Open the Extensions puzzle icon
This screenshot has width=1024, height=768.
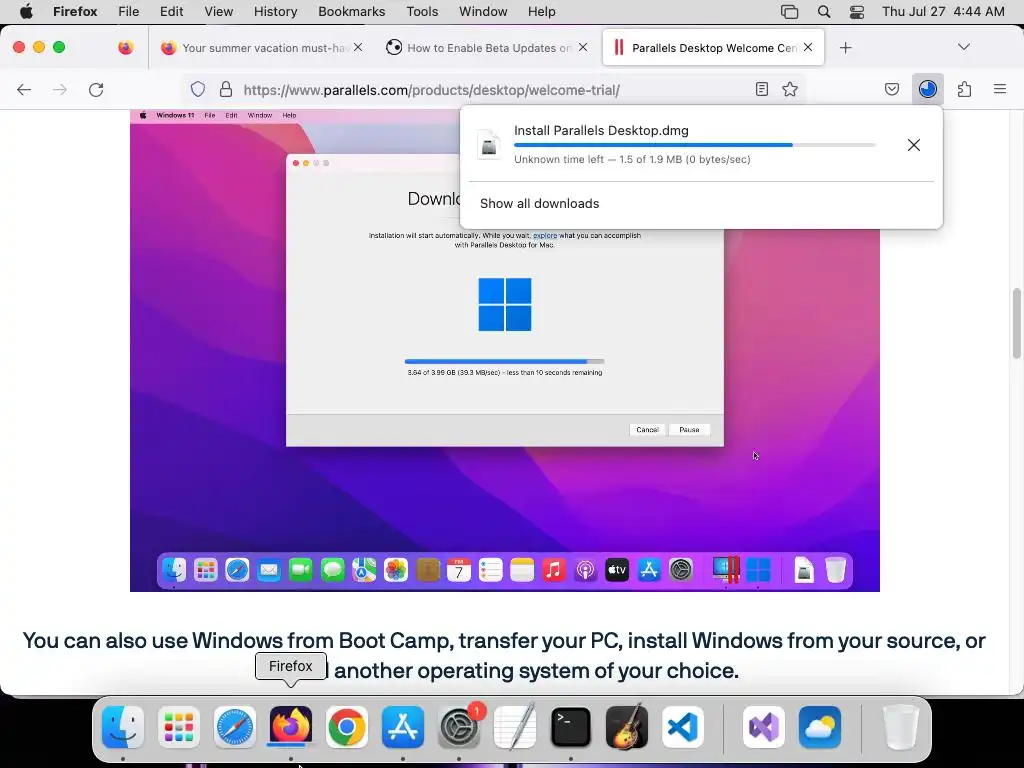965,89
